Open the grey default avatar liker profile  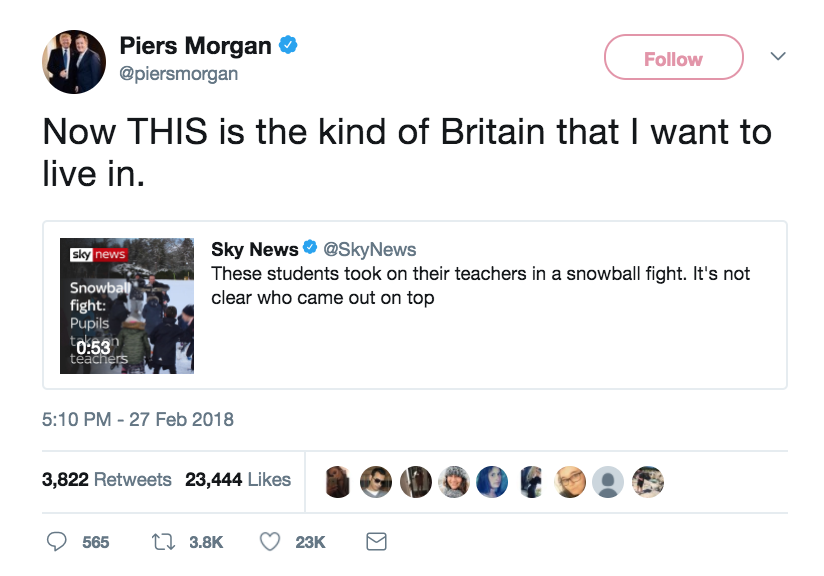(x=609, y=481)
